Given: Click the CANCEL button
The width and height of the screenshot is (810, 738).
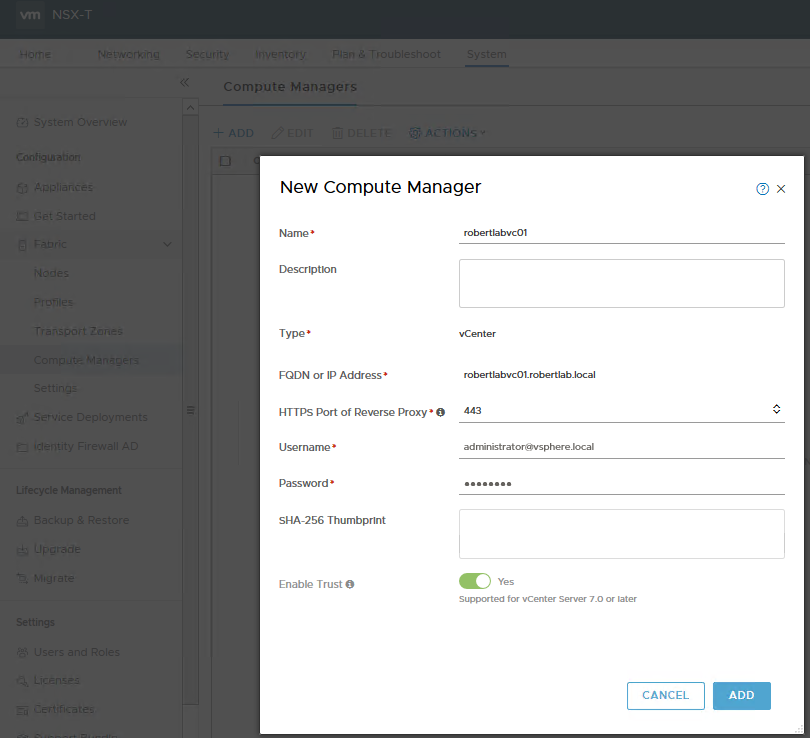Looking at the screenshot, I should tap(665, 695).
